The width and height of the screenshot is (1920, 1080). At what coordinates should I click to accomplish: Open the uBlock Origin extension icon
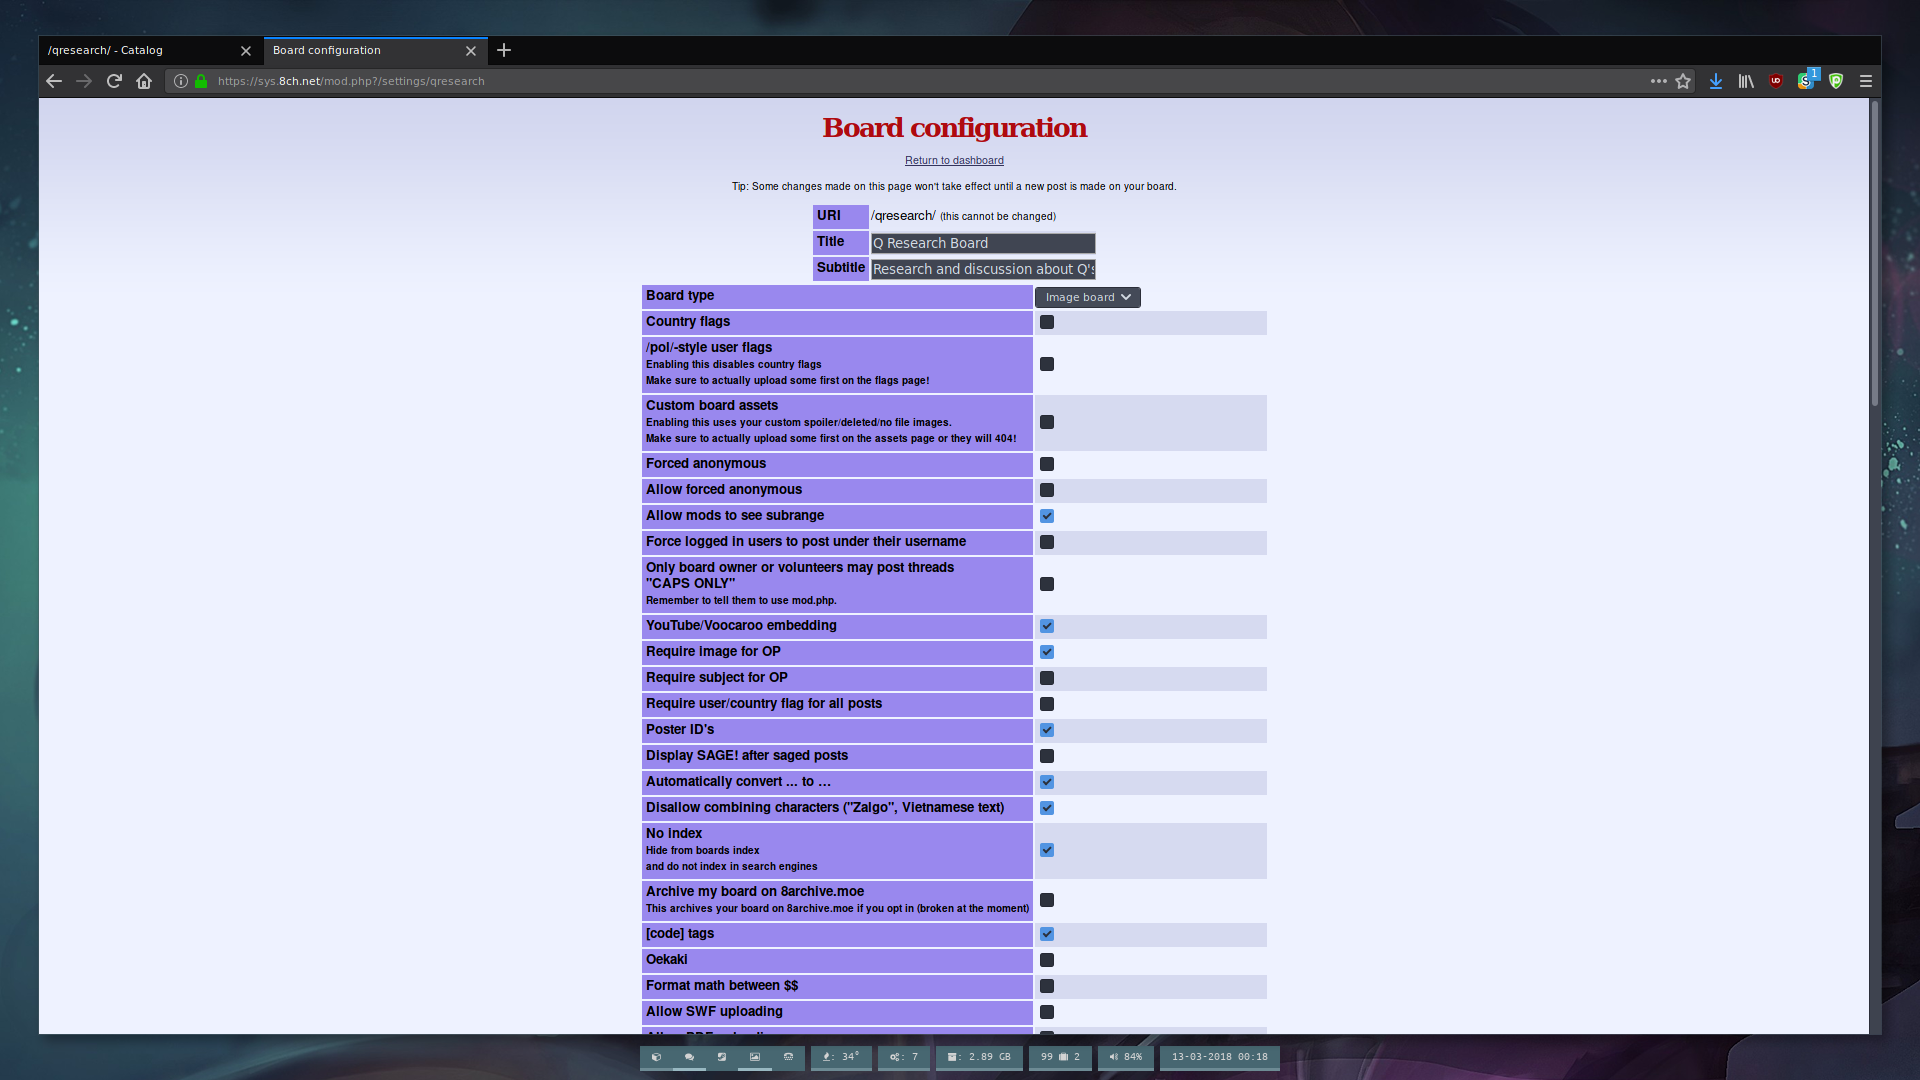pos(1776,81)
